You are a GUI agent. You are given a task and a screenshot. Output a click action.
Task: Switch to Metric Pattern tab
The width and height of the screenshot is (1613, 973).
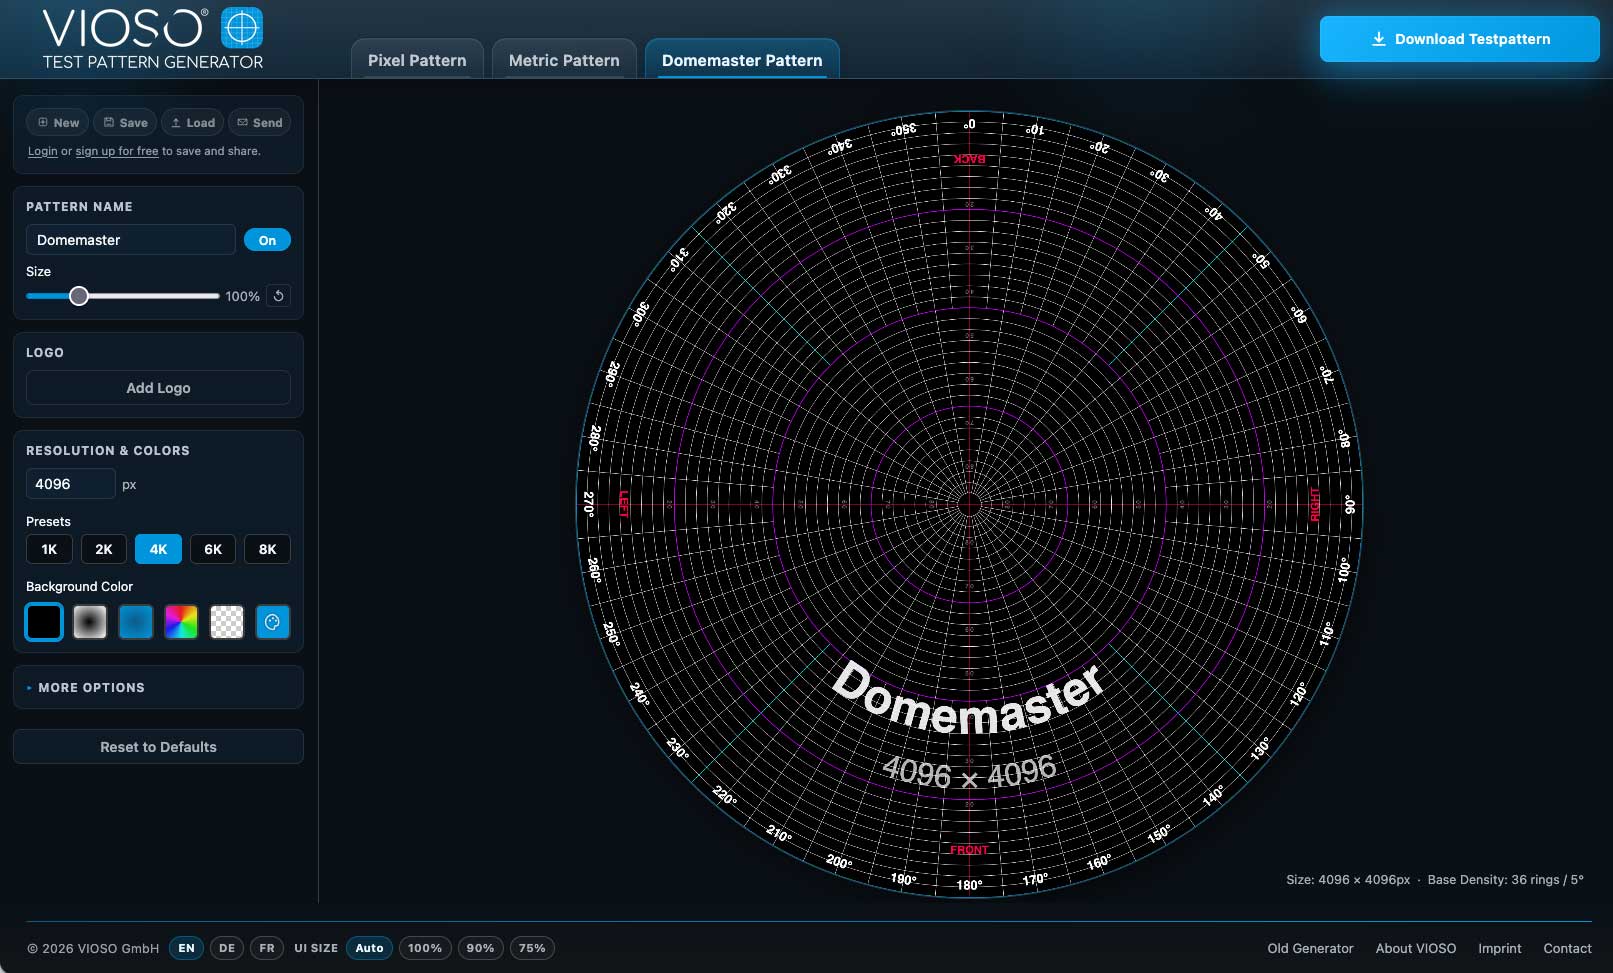(564, 60)
